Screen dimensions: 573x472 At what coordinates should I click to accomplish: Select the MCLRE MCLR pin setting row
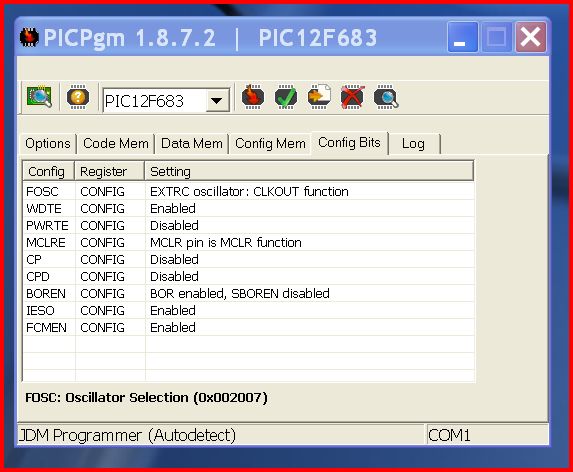tap(248, 243)
